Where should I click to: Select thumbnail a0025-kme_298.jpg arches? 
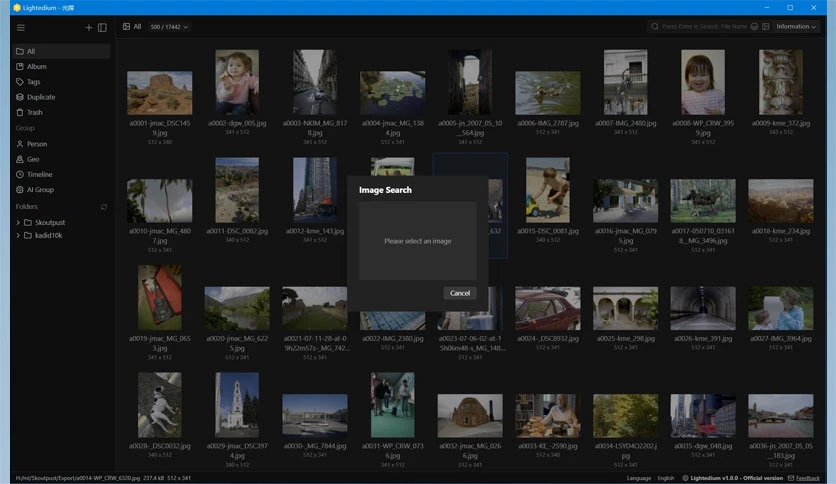pyautogui.click(x=625, y=308)
